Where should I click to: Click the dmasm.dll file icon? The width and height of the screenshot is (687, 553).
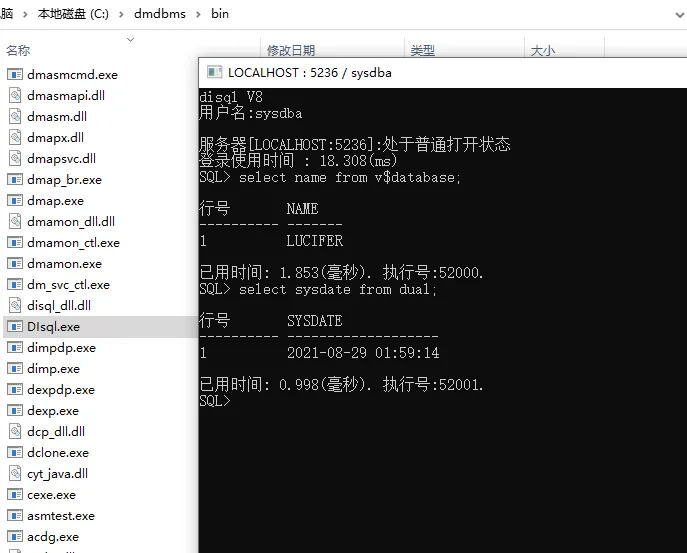pos(15,117)
